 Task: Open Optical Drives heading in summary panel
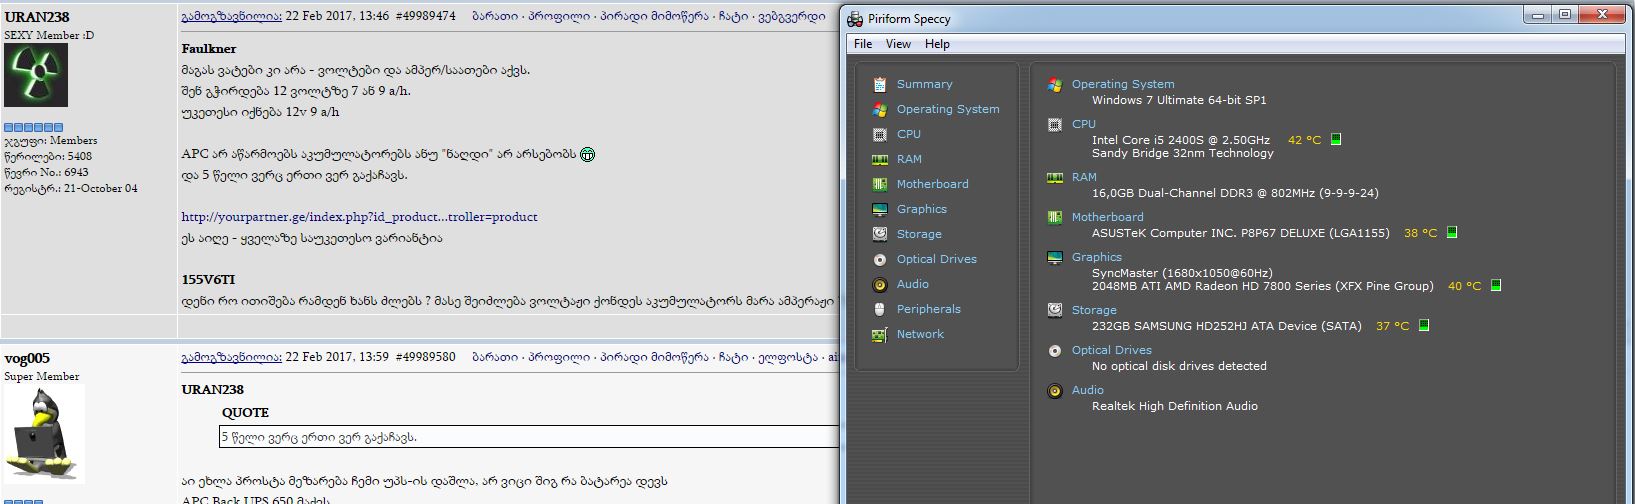point(1112,350)
